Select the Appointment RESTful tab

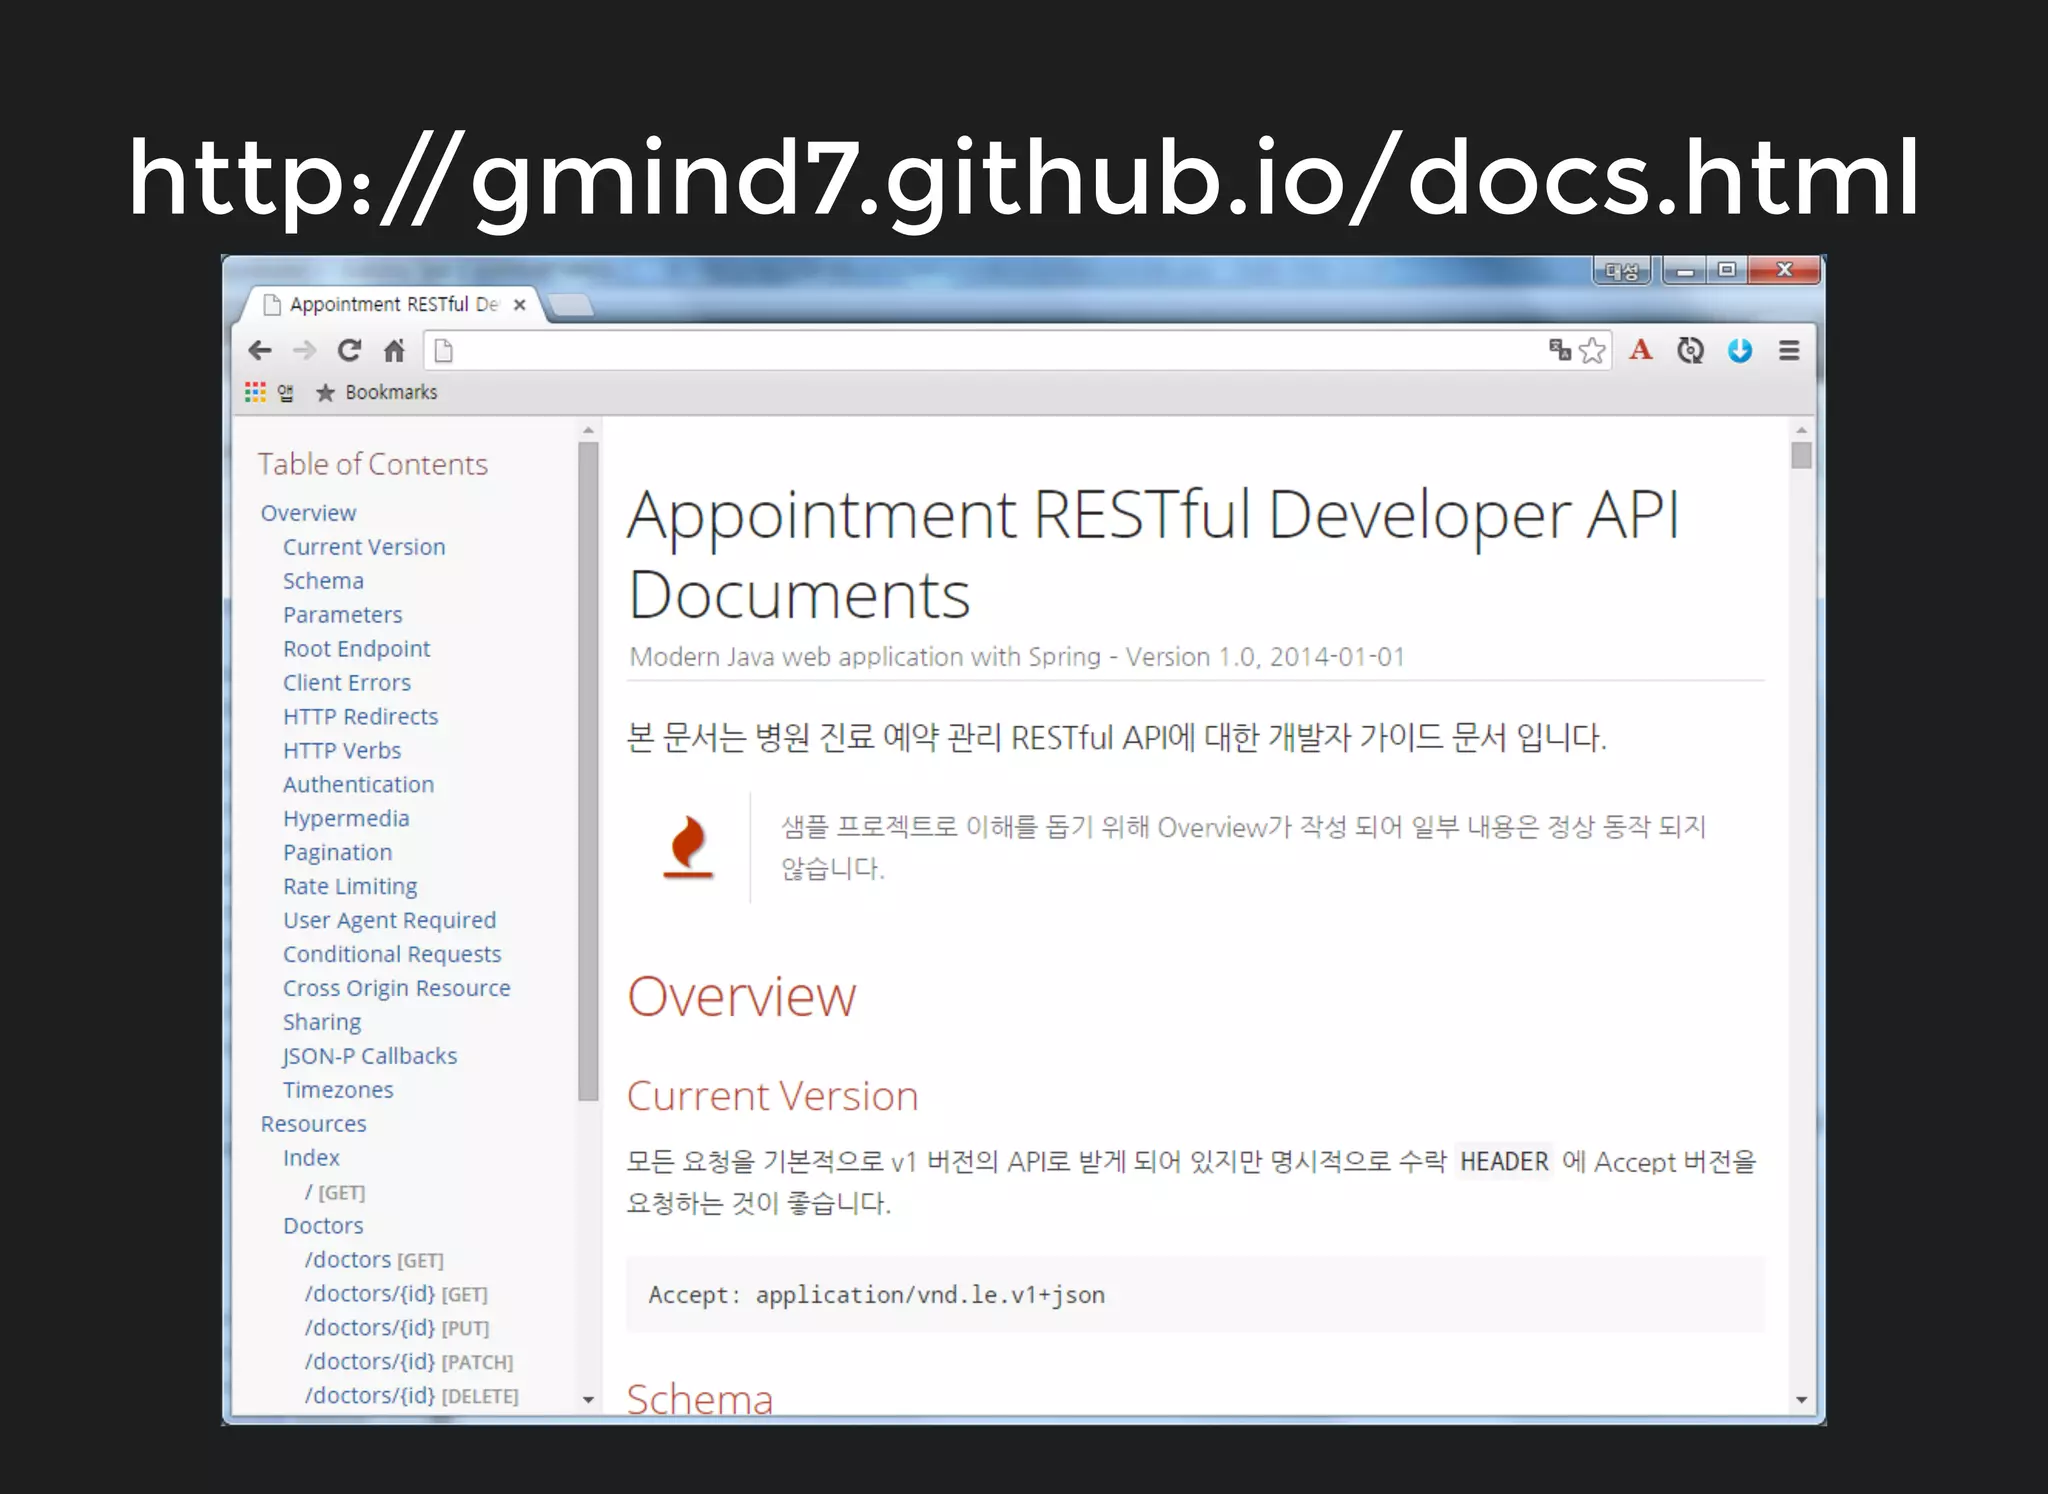(392, 304)
